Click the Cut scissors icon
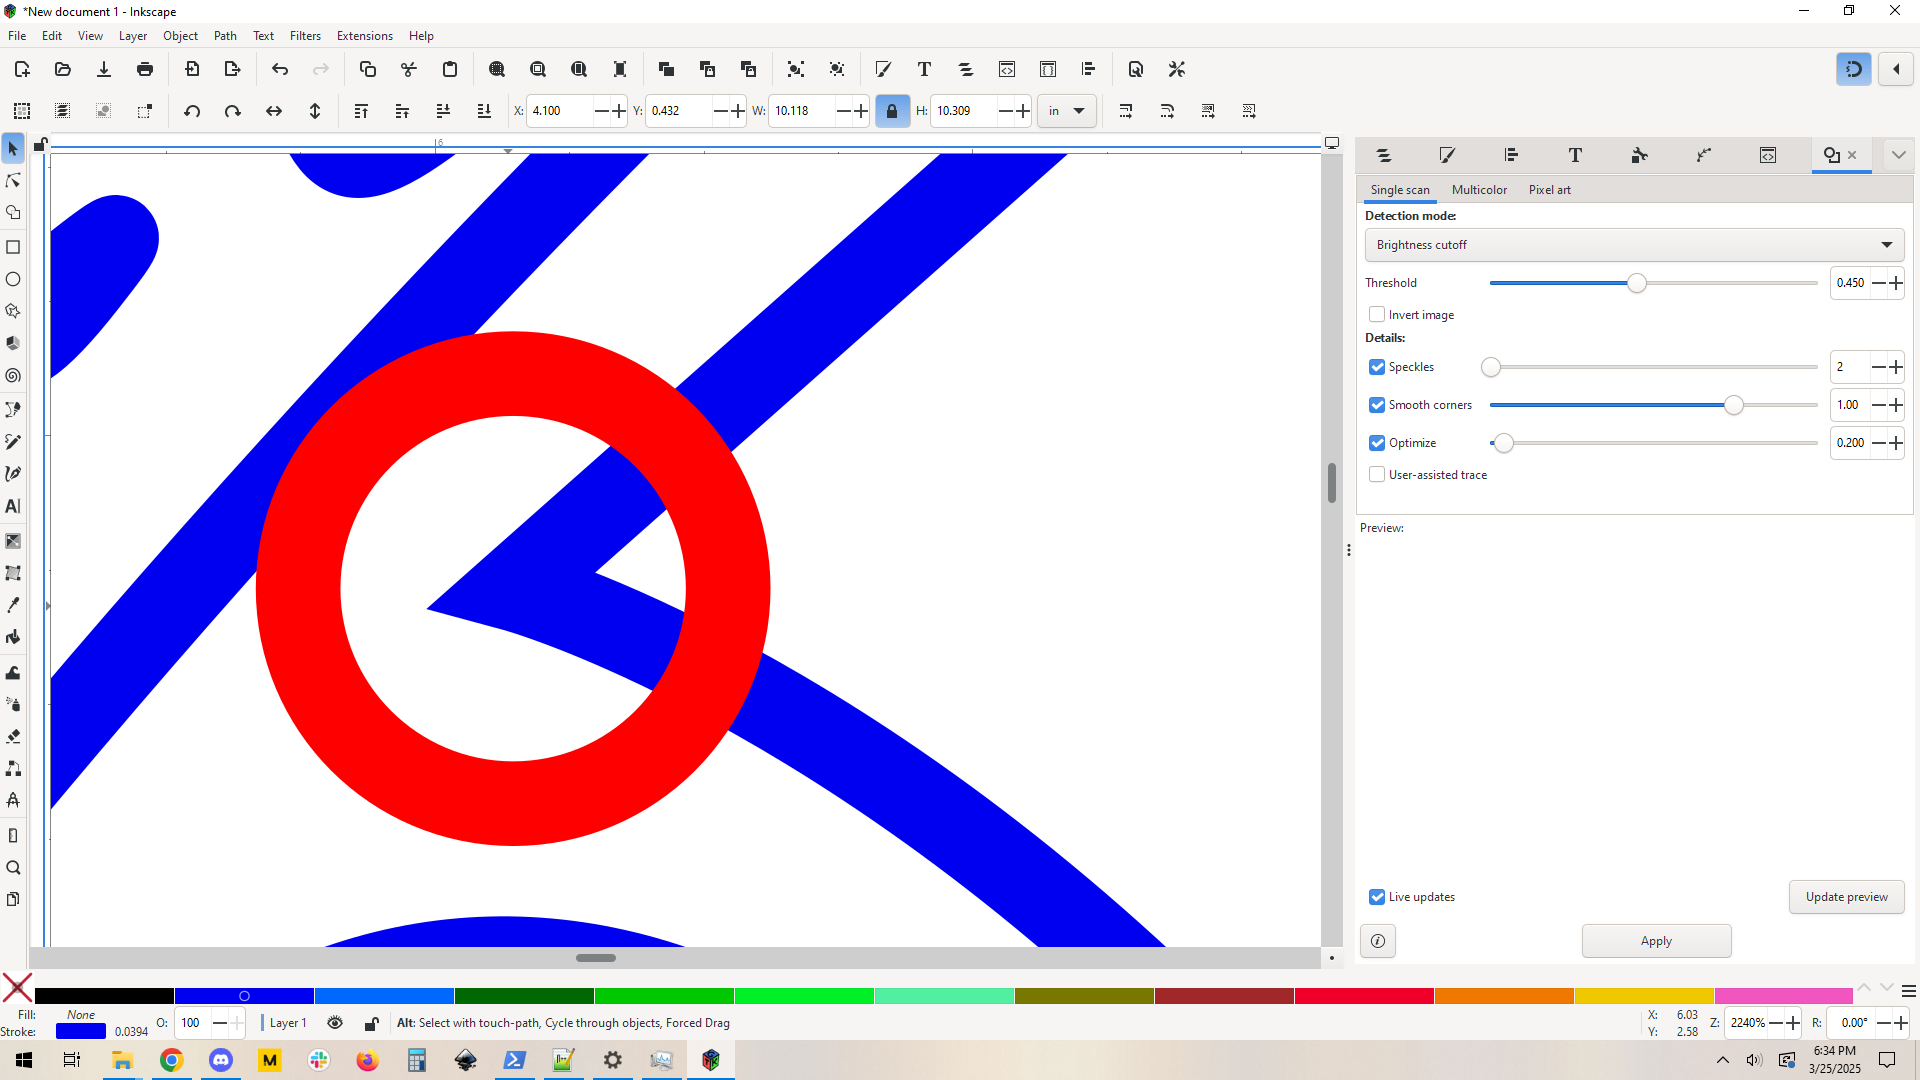The height and width of the screenshot is (1080, 1920). point(409,69)
